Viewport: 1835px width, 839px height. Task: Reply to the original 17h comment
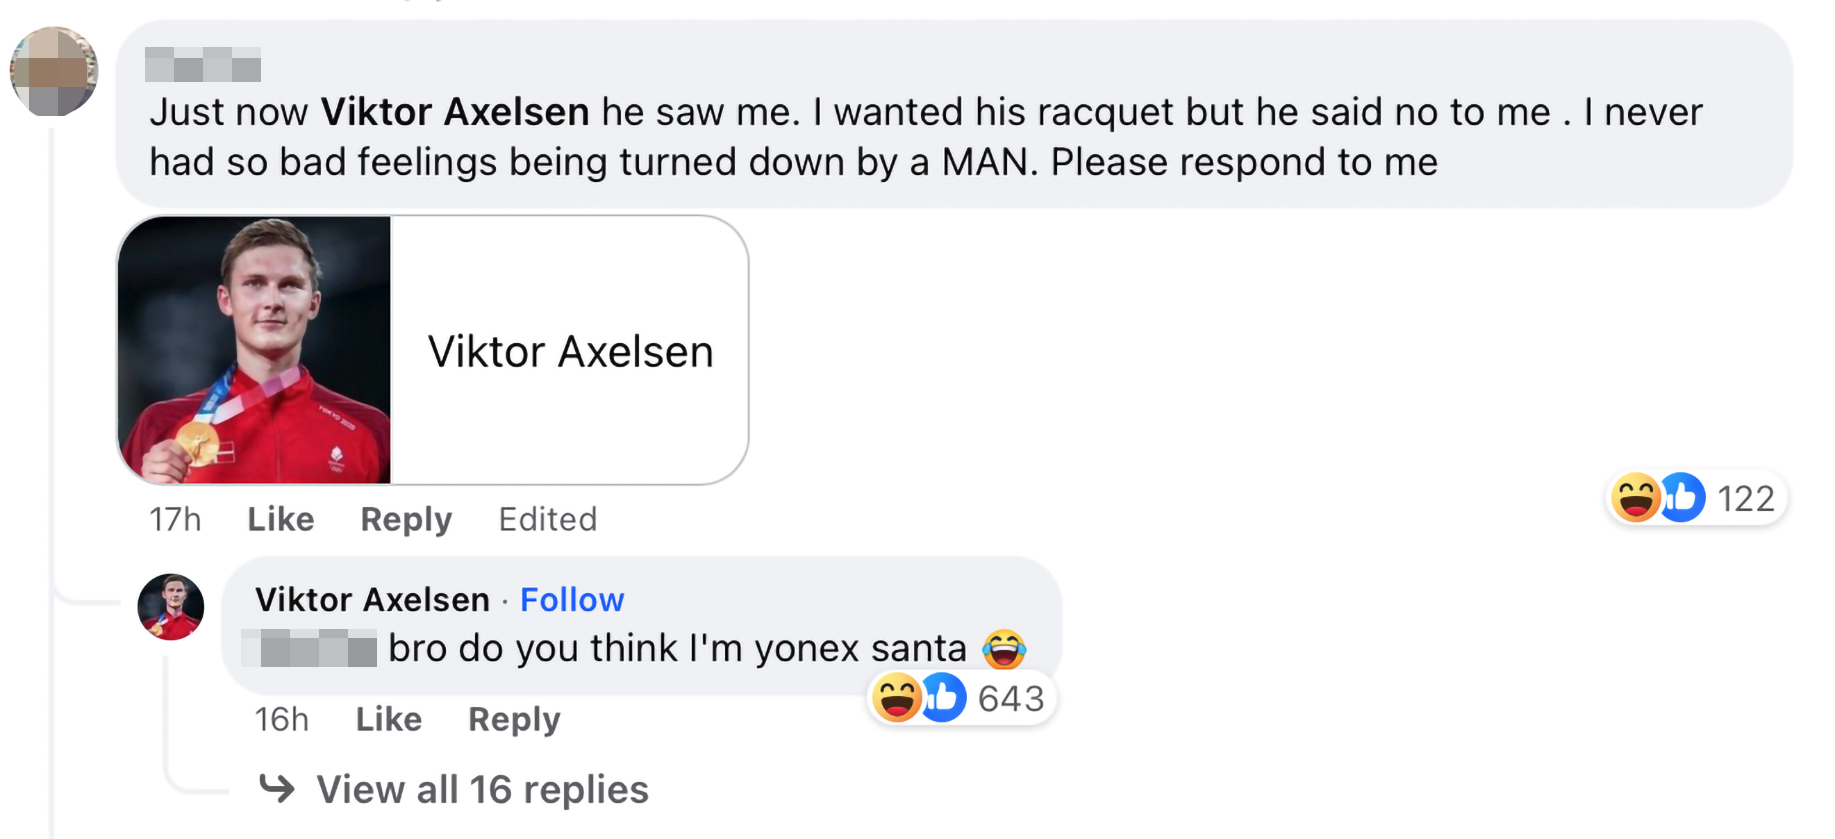[406, 519]
